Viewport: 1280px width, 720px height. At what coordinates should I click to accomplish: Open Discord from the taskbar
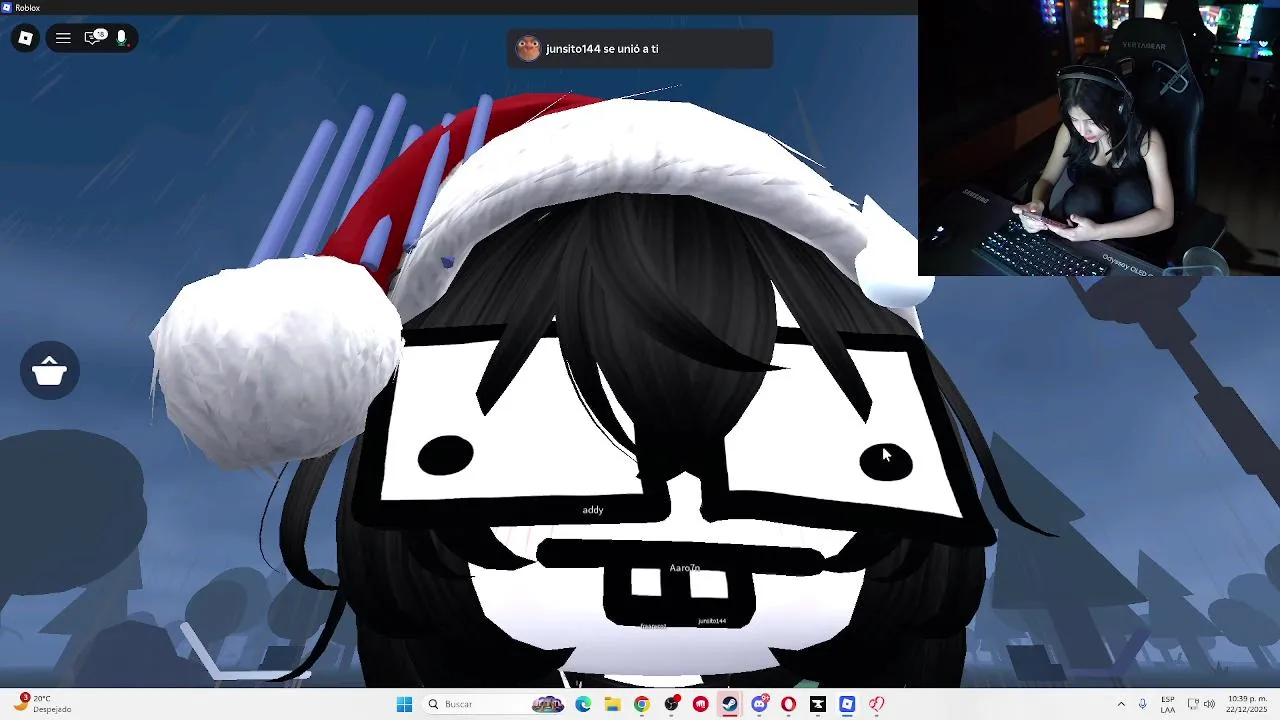(x=759, y=704)
